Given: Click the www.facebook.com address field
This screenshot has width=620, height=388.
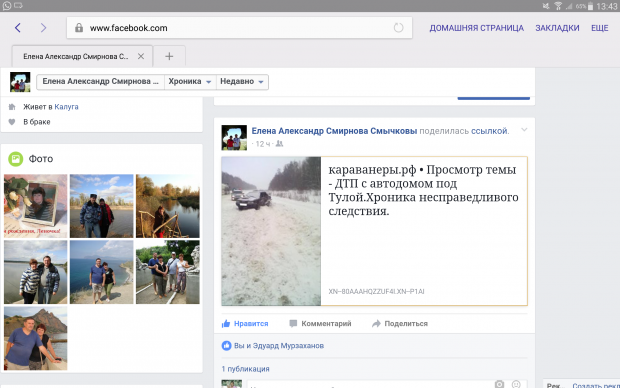Looking at the screenshot, I should tap(239, 28).
